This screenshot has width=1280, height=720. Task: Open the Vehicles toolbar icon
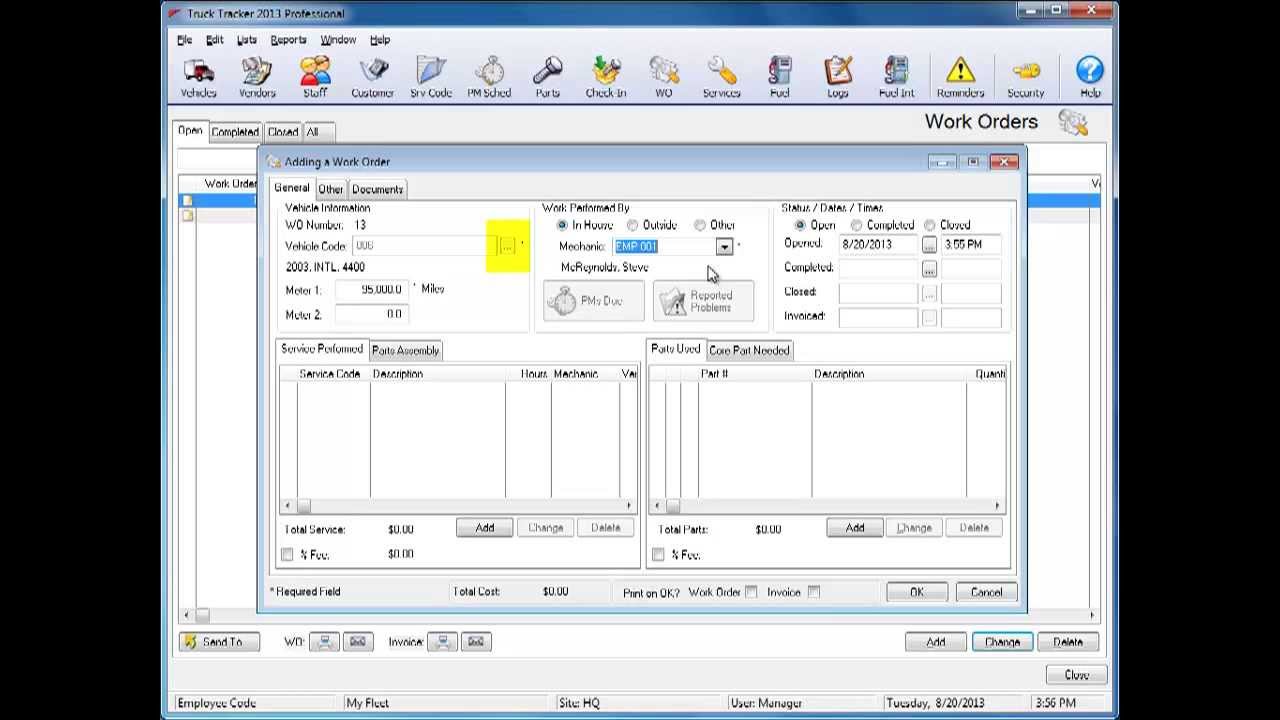click(x=198, y=78)
